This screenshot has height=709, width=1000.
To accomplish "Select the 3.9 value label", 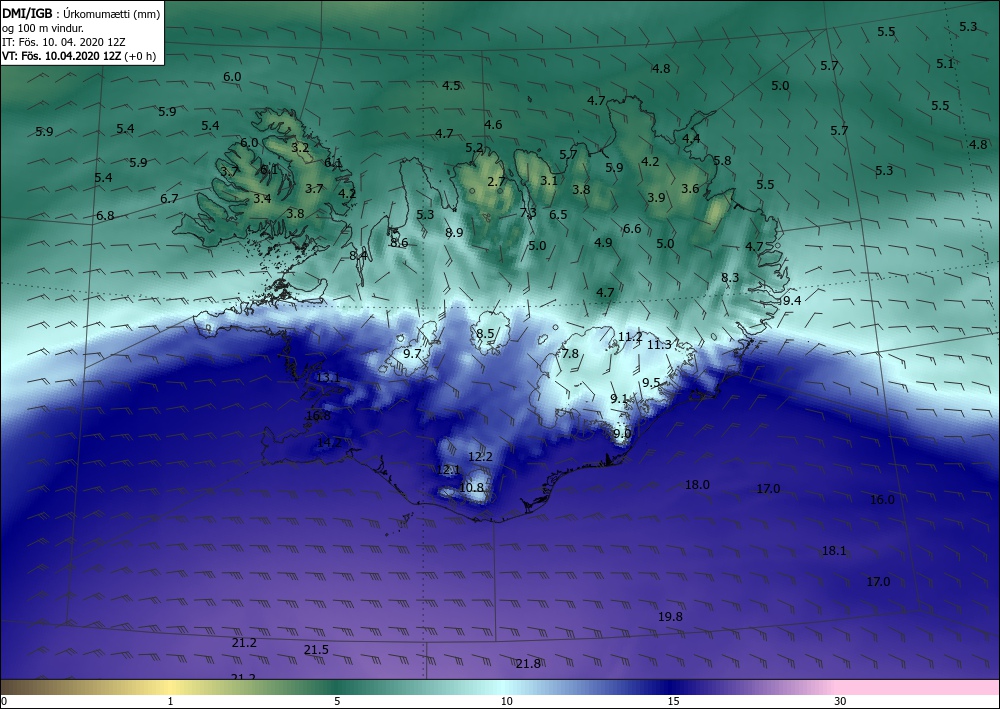I will [656, 198].
